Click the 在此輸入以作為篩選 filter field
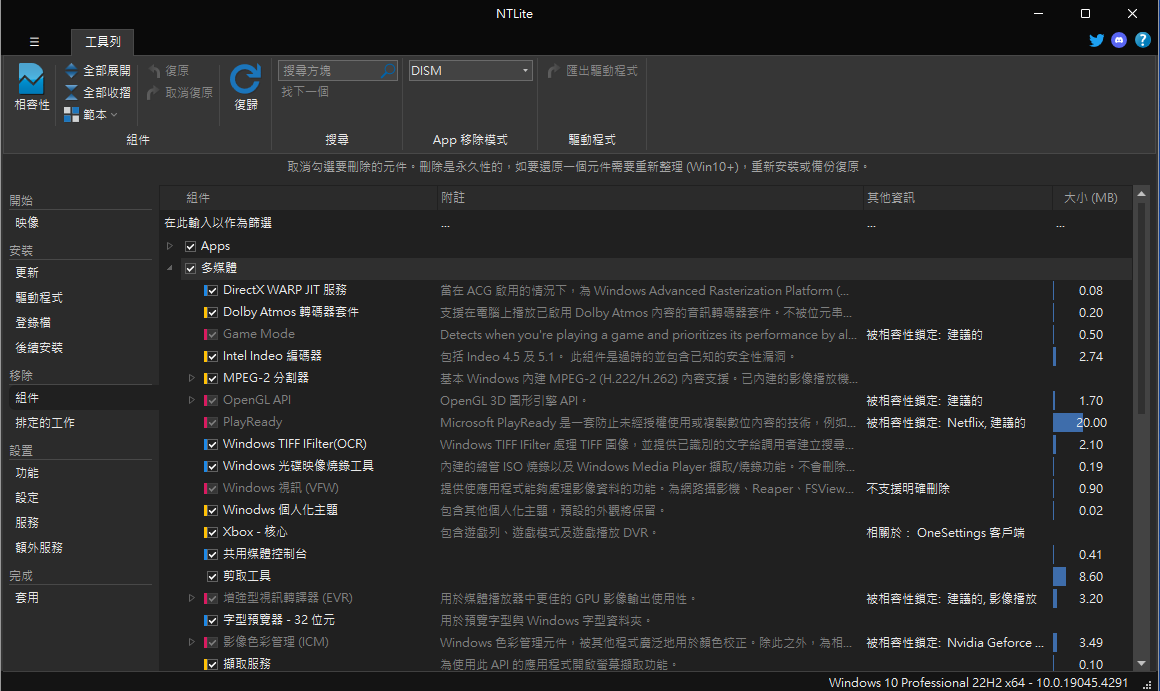Screen dimensions: 1160x691 [x=300, y=223]
